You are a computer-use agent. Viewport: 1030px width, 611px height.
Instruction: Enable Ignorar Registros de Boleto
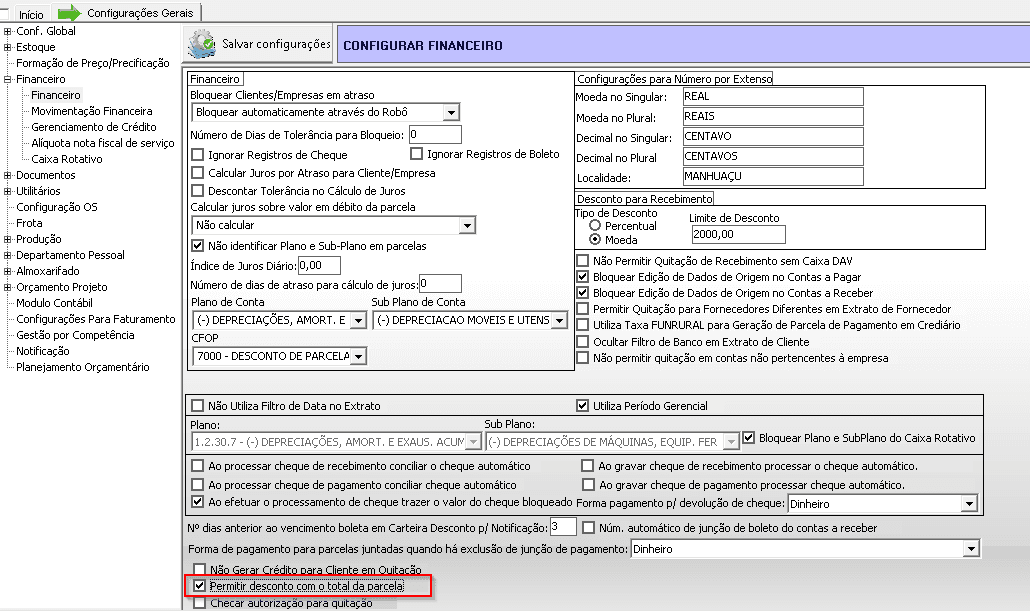[416, 154]
